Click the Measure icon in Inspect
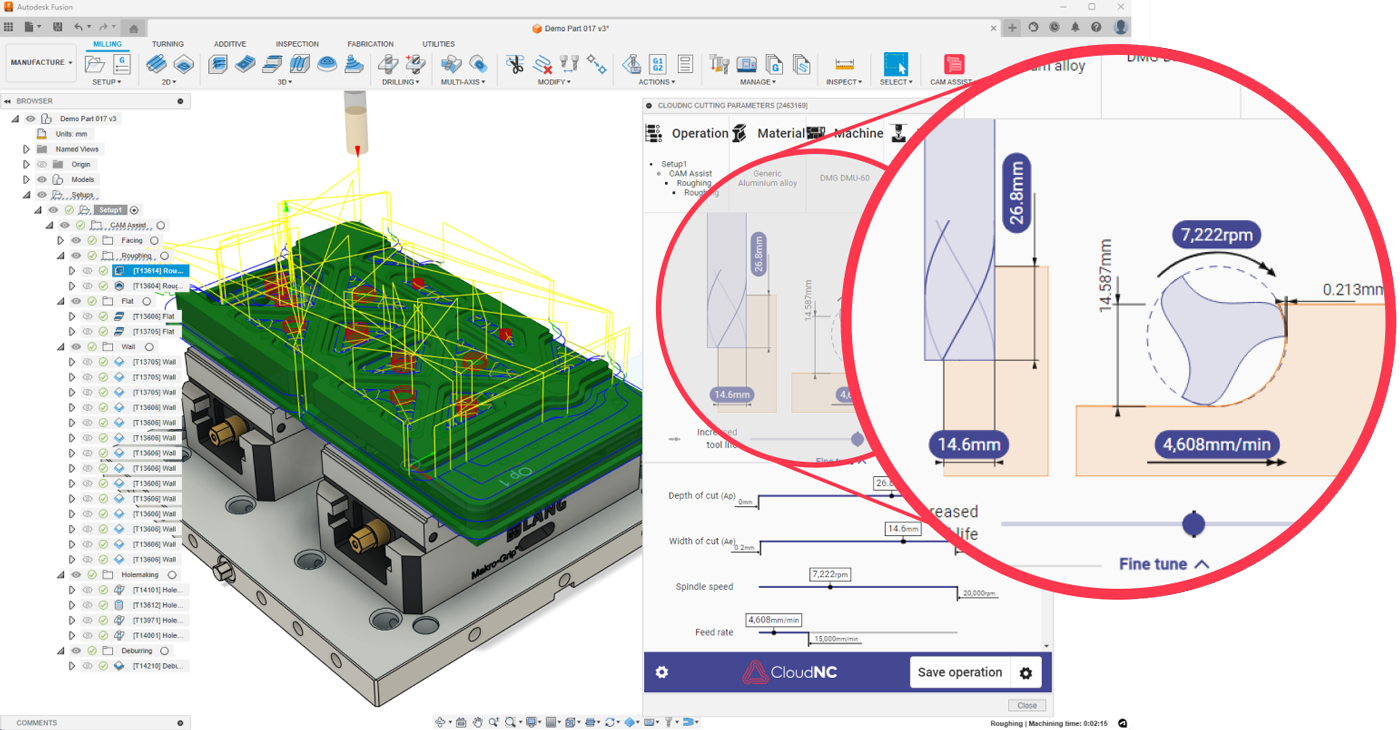 [x=844, y=64]
